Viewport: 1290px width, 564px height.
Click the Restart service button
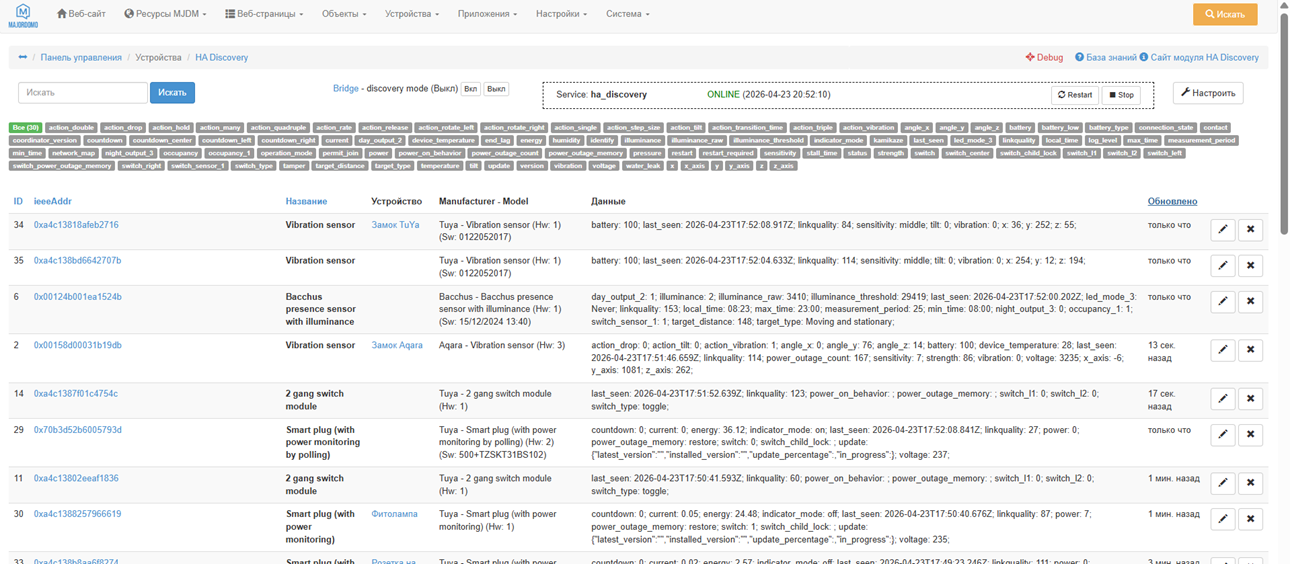pyautogui.click(x=1075, y=95)
